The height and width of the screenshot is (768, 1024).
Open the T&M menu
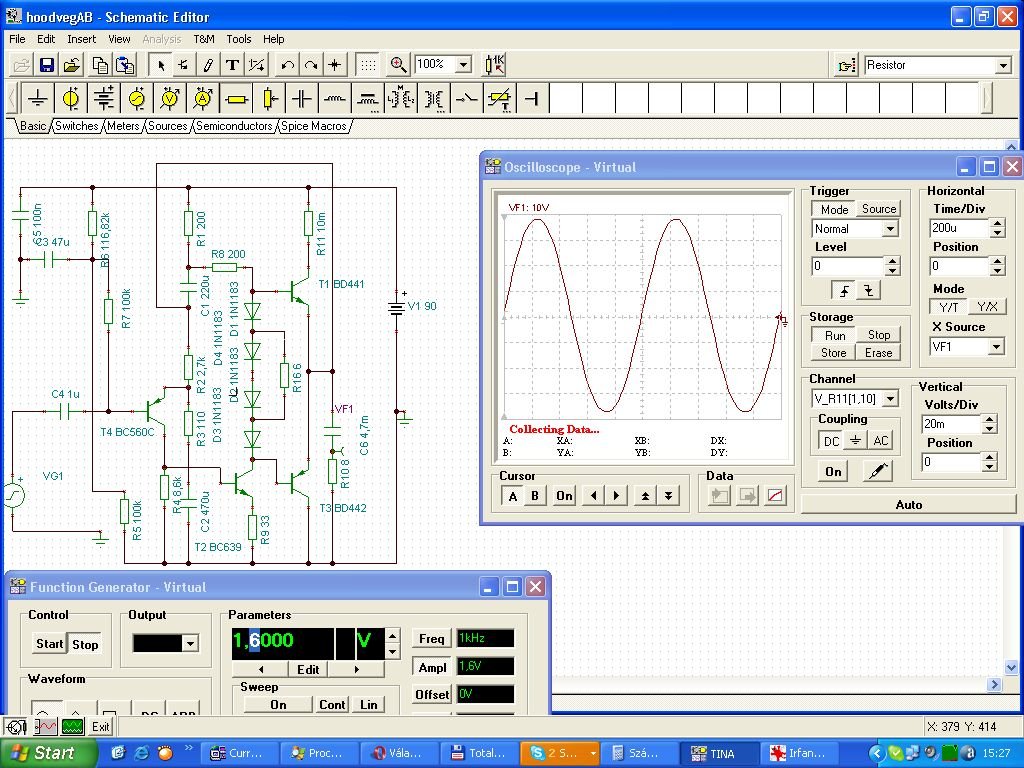tap(204, 39)
